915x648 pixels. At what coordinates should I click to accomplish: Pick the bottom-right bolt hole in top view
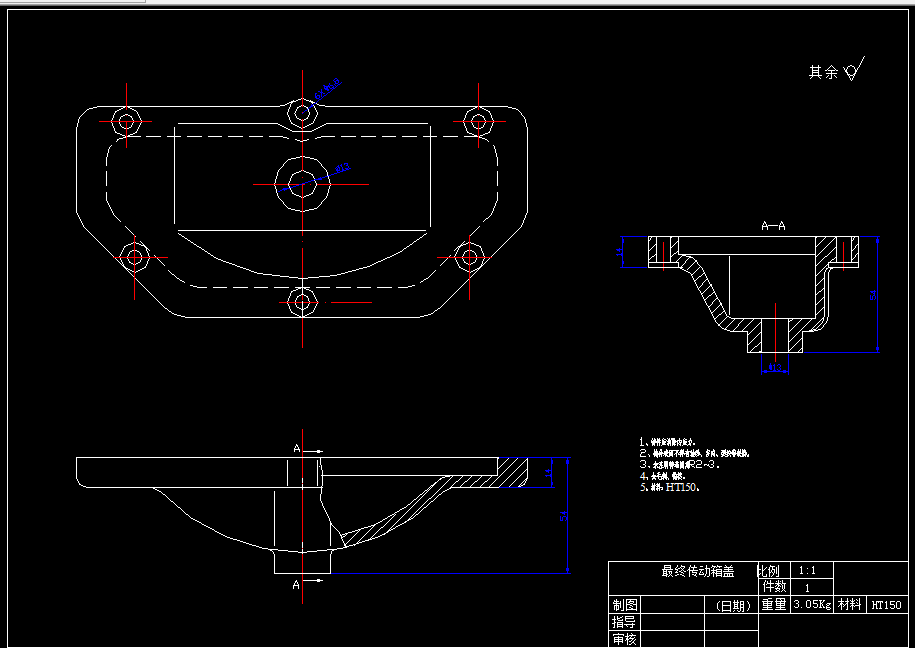[469, 257]
